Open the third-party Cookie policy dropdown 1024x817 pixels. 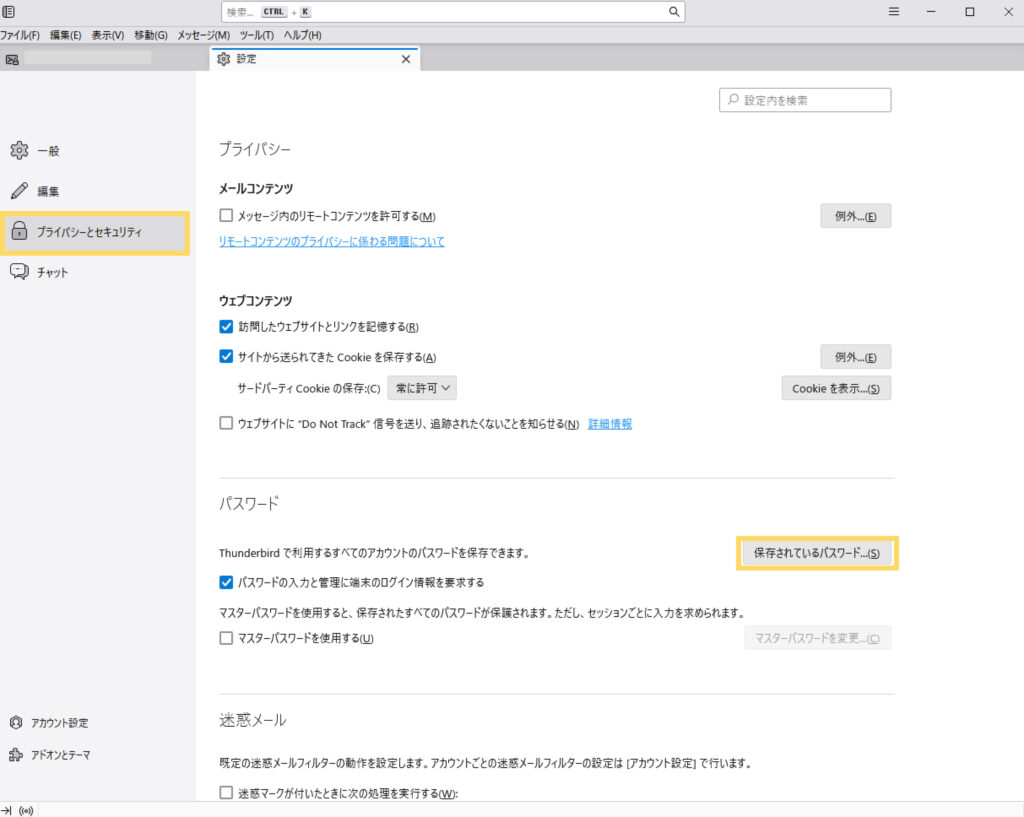(421, 388)
